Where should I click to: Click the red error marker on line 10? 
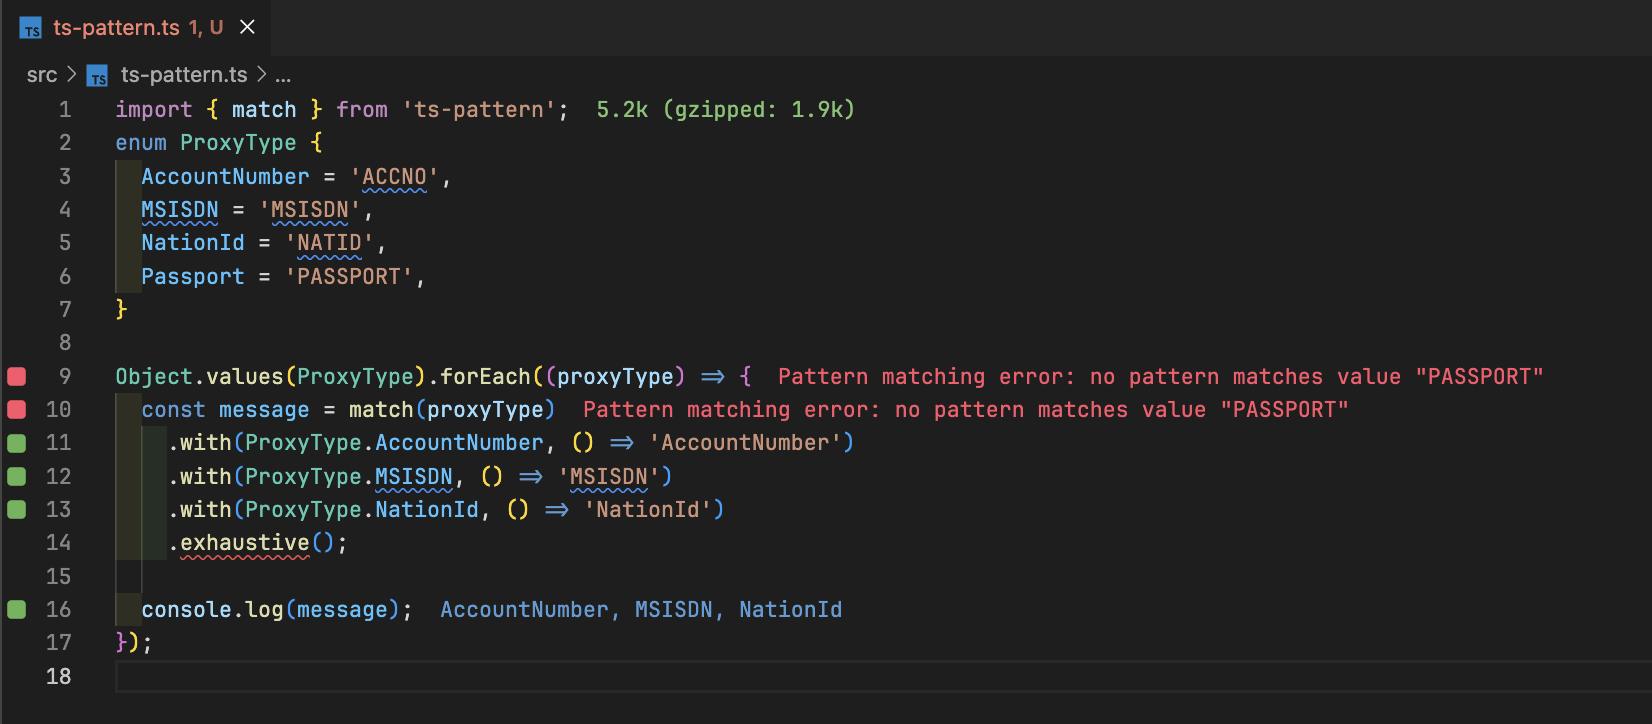click(17, 410)
